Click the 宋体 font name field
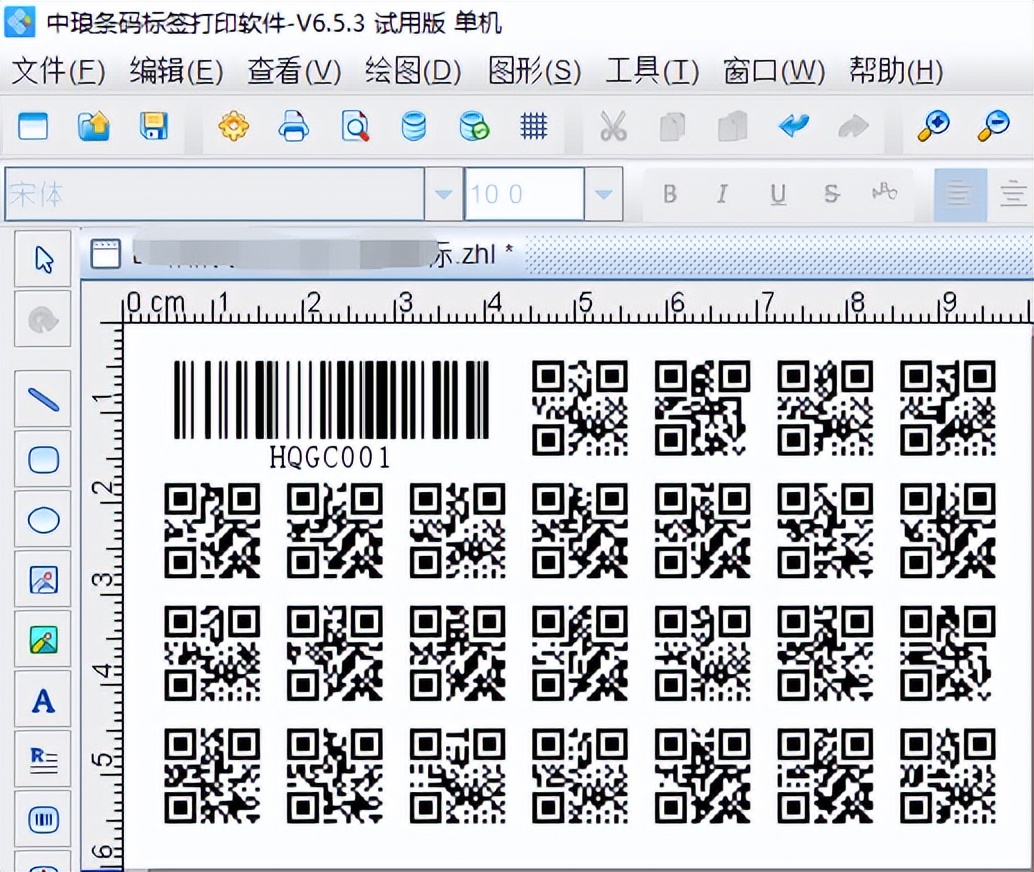This screenshot has width=1034, height=872. 214,194
